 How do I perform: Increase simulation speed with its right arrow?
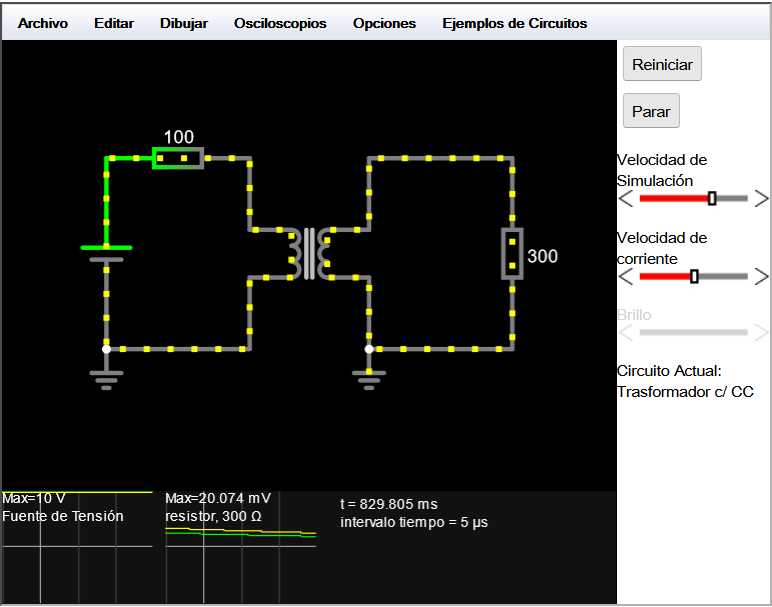pos(761,199)
